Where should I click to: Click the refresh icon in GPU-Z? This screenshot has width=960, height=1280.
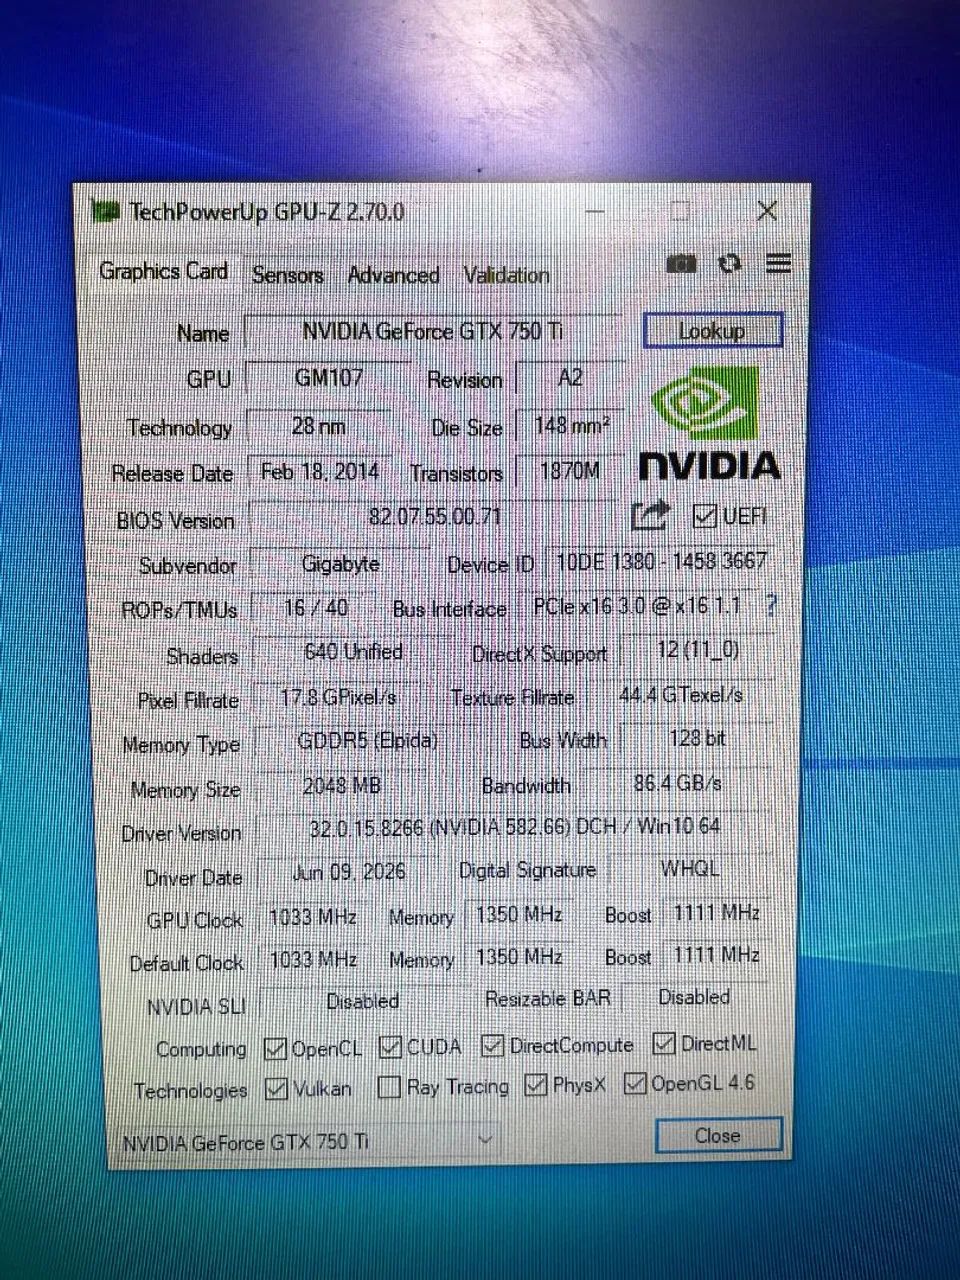(731, 263)
